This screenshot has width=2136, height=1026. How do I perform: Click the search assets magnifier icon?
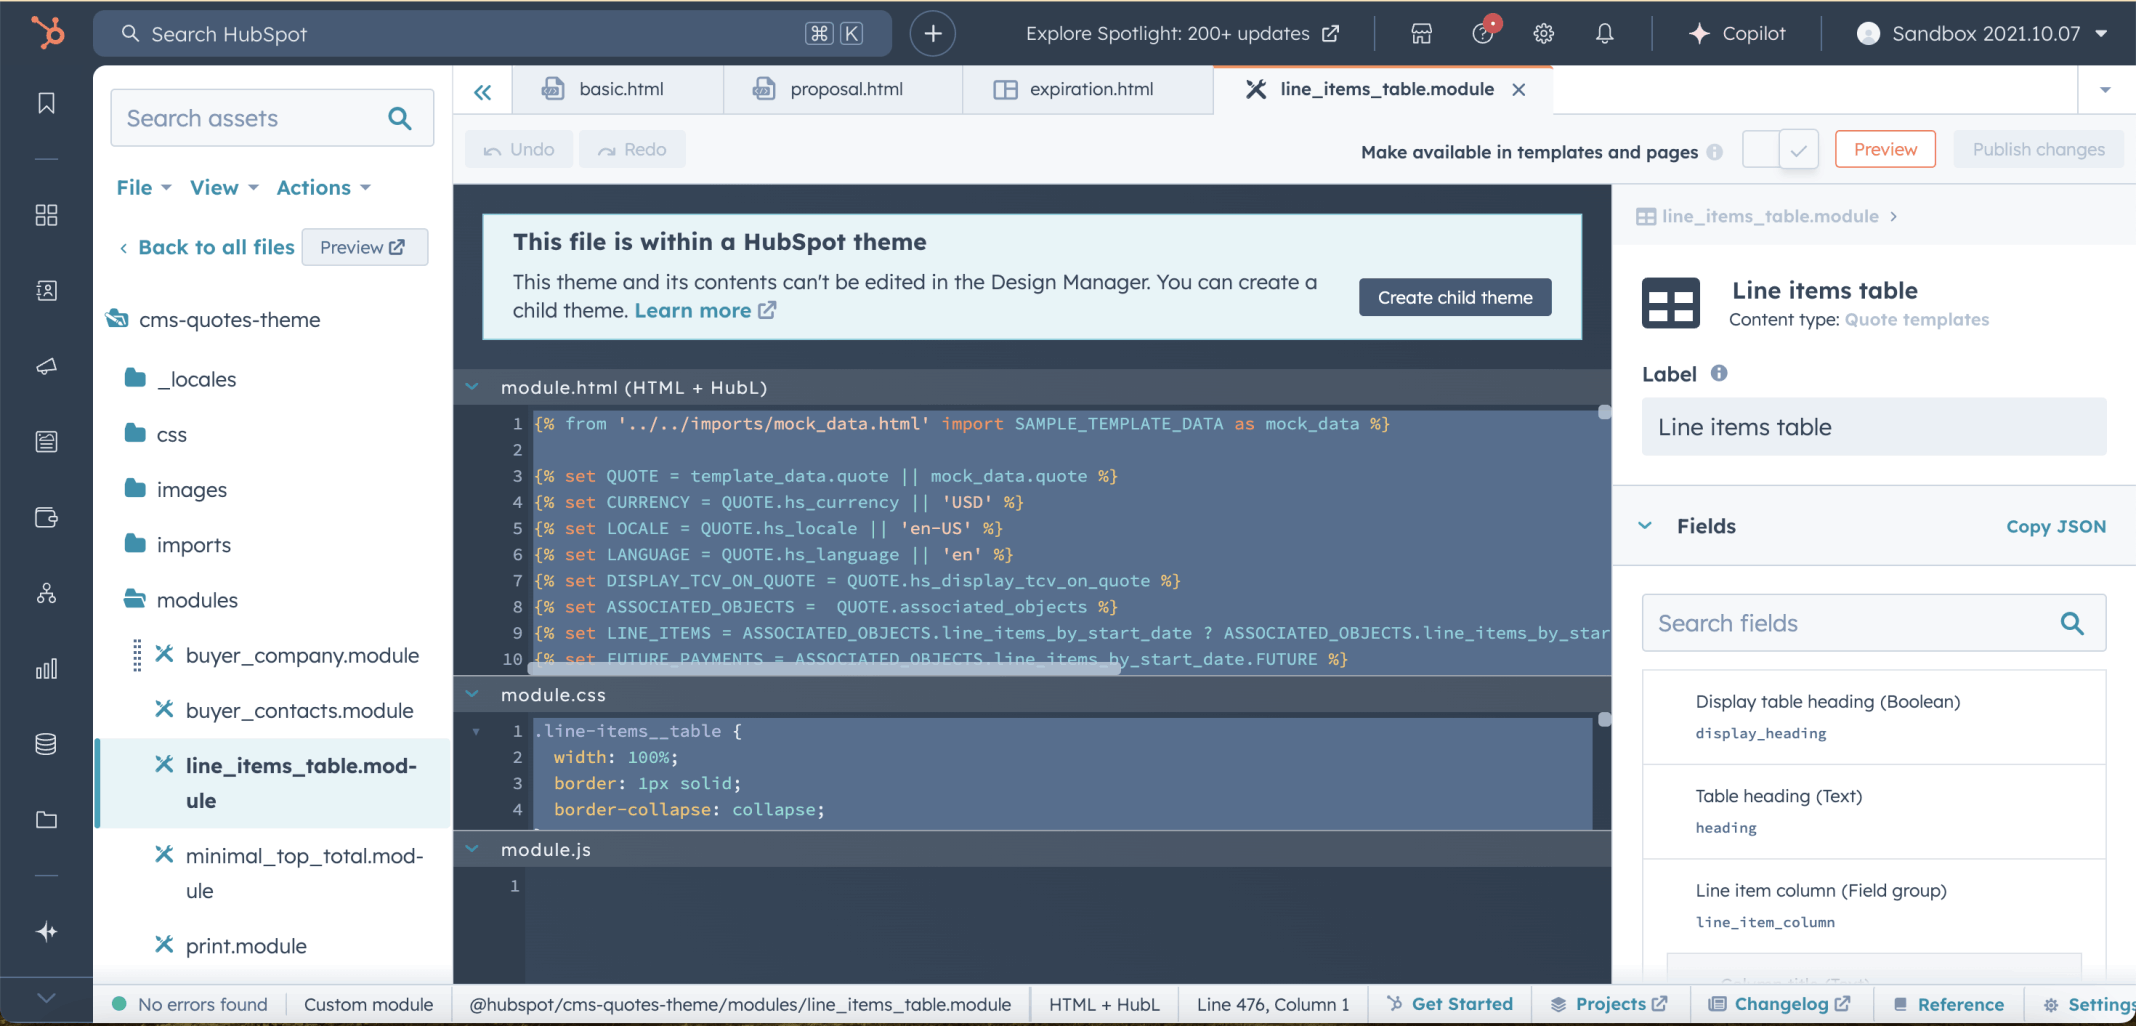[400, 118]
